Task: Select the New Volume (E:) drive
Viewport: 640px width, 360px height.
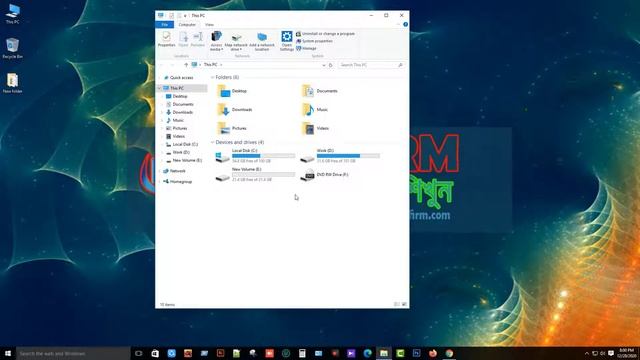Action: (255, 175)
